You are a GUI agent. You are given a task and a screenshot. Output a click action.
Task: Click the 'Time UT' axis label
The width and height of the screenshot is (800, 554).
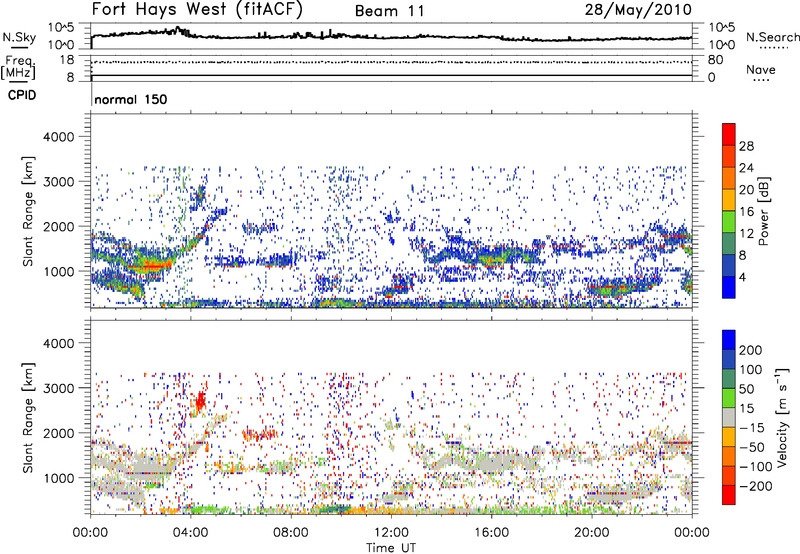click(391, 548)
